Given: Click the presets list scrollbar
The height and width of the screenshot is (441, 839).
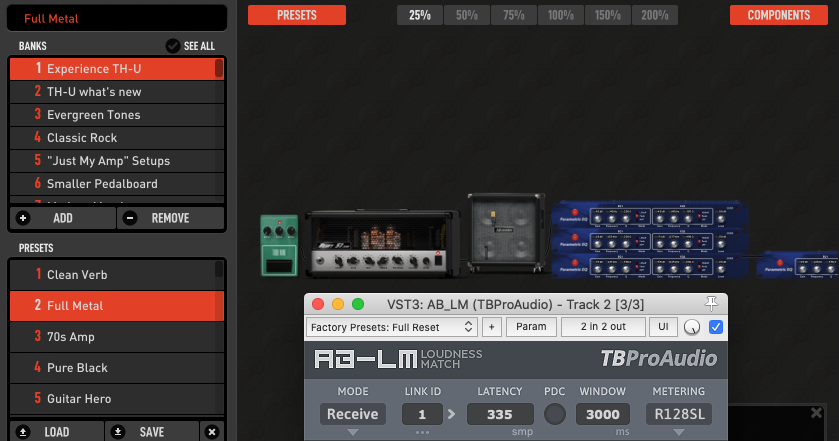Looking at the screenshot, I should click(x=219, y=269).
